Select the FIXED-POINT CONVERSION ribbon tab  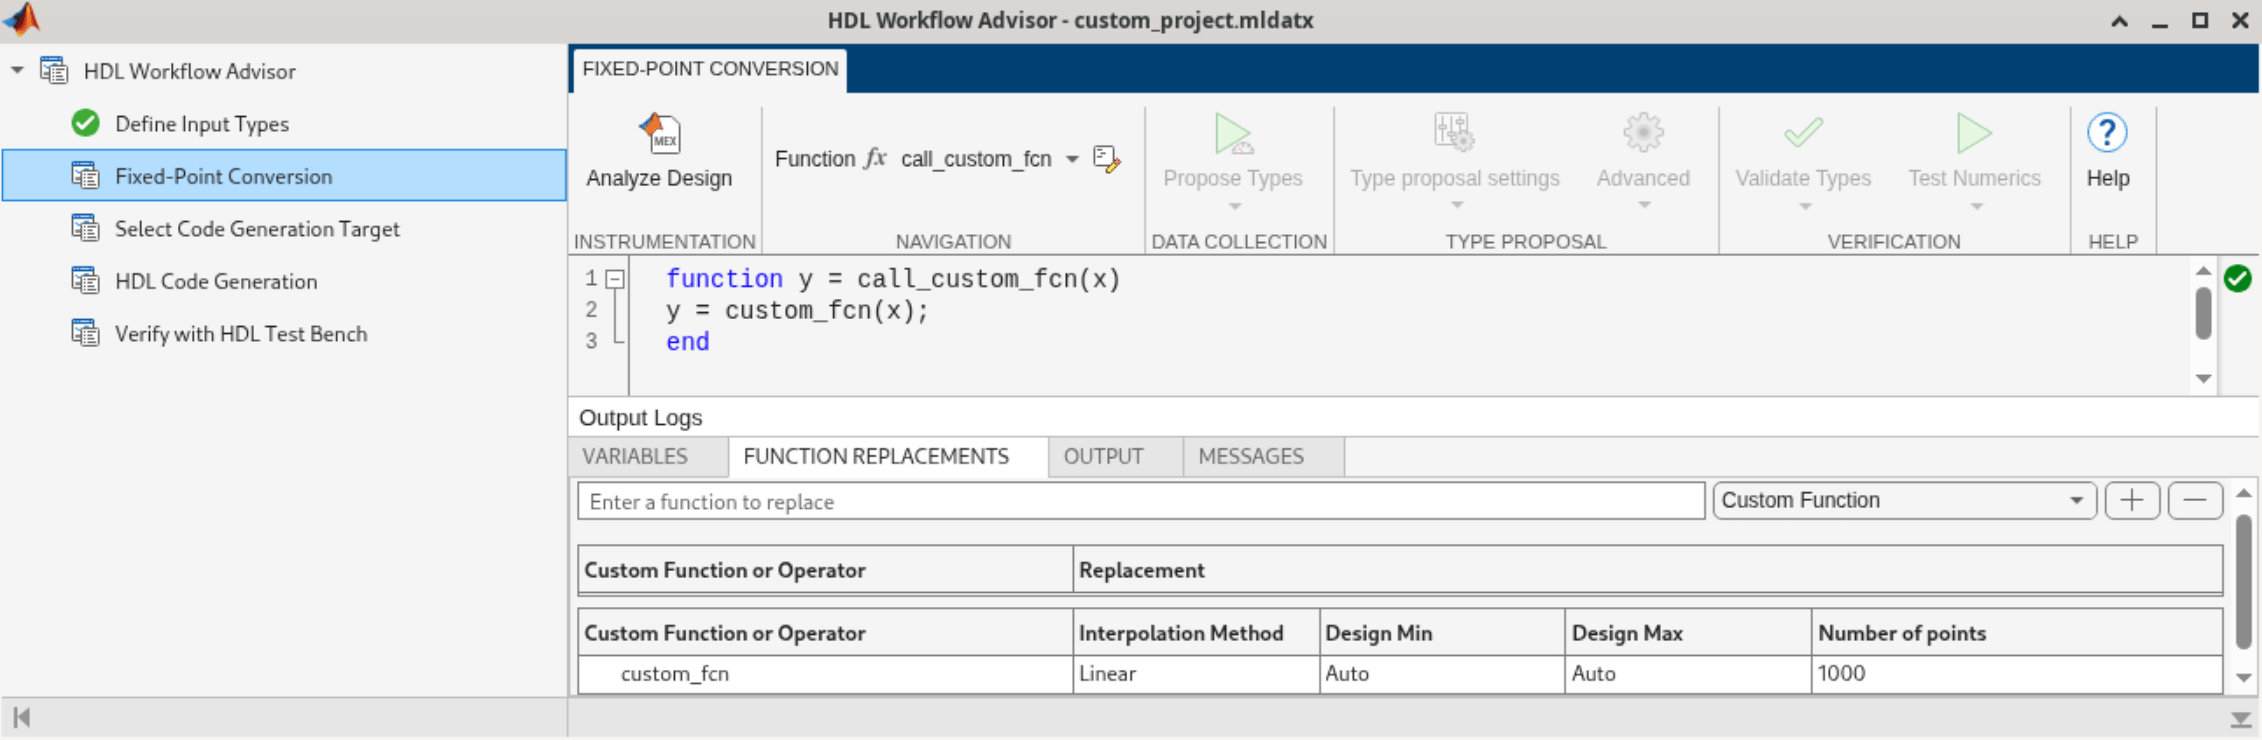pyautogui.click(x=710, y=69)
